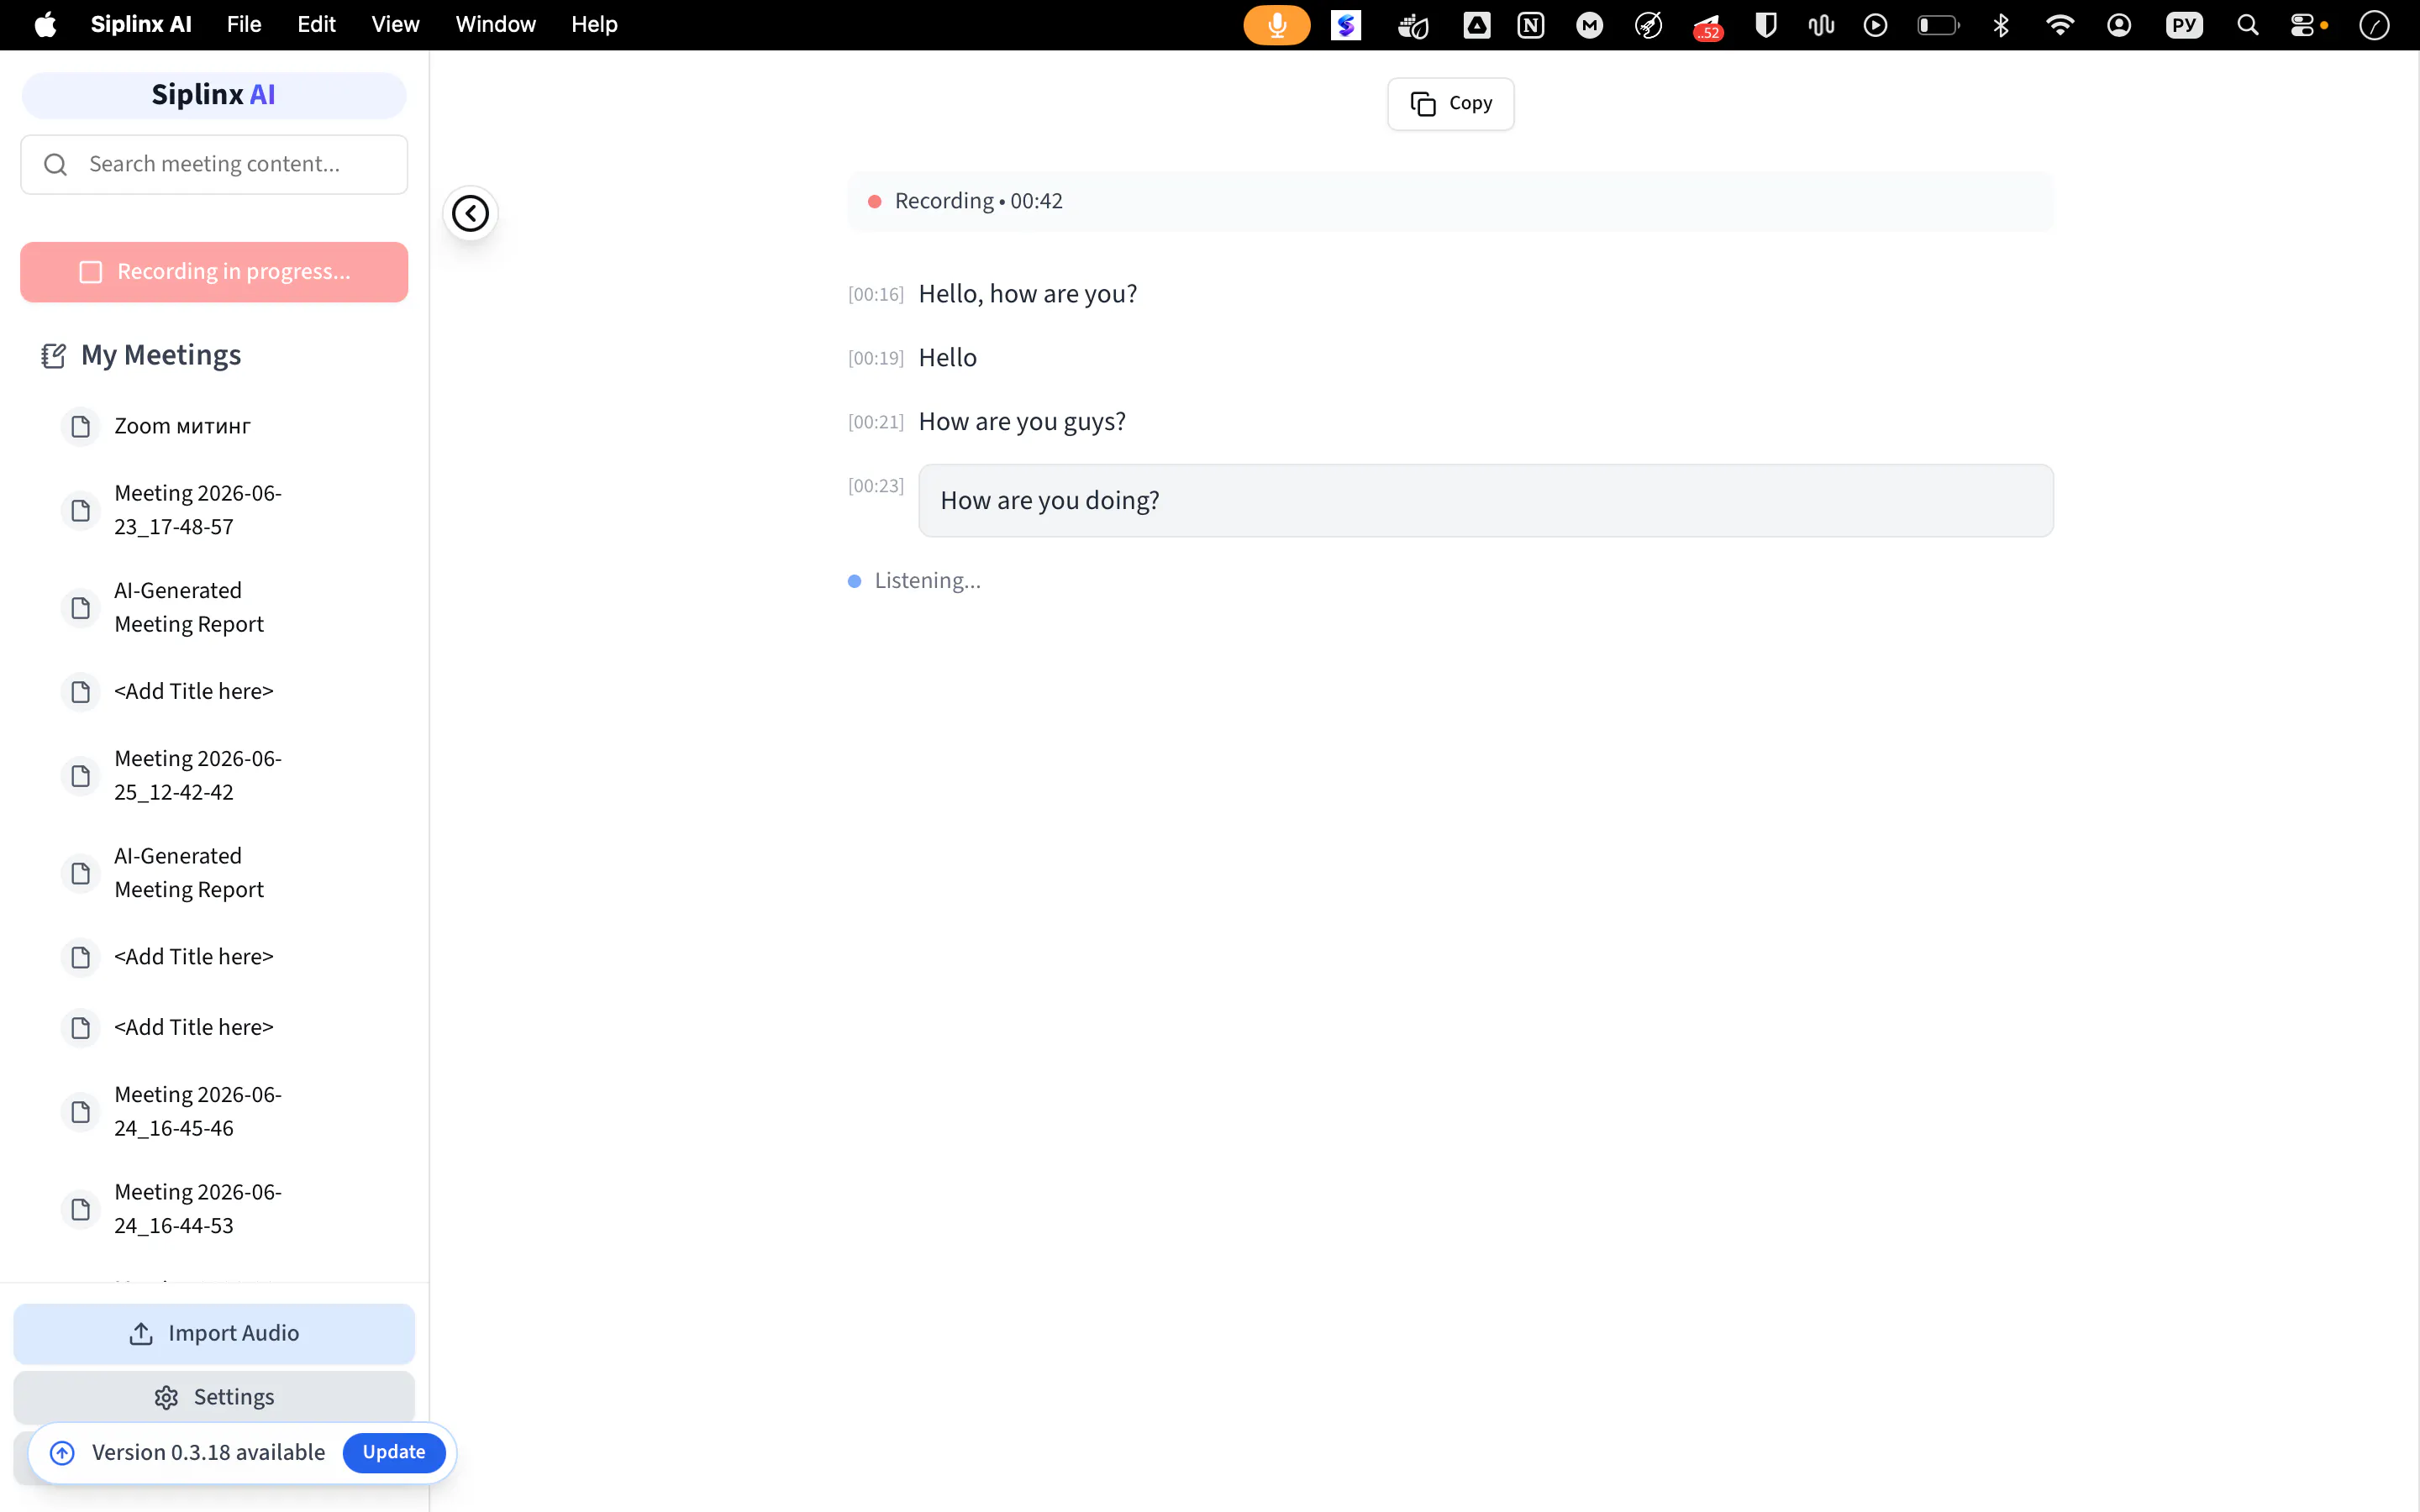Image resolution: width=2420 pixels, height=1512 pixels.
Task: Click the user account icon in the menu bar
Action: pyautogui.click(x=2119, y=25)
